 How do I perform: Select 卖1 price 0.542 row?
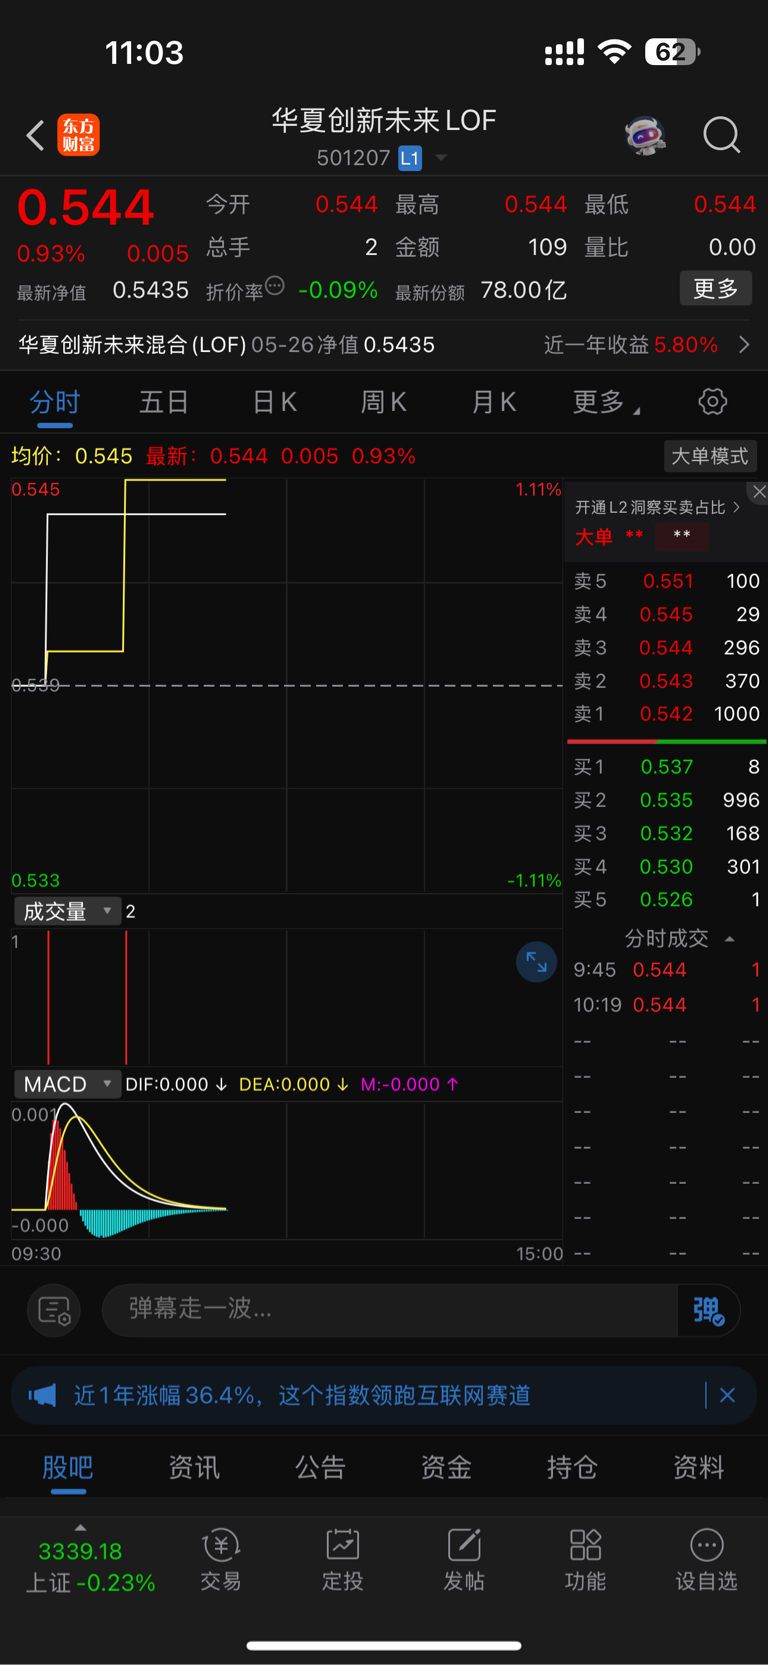[x=667, y=714]
